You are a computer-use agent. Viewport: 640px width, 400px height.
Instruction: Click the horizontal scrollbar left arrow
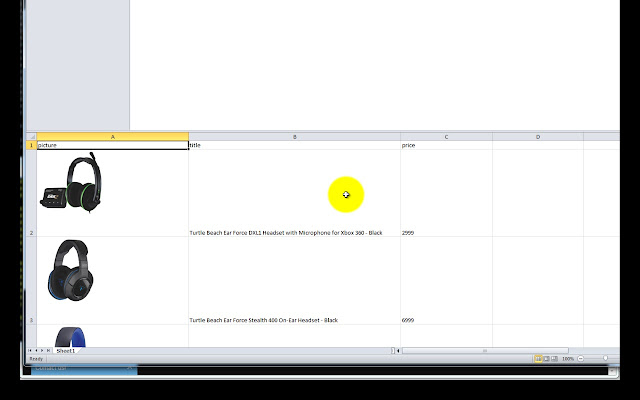point(398,351)
